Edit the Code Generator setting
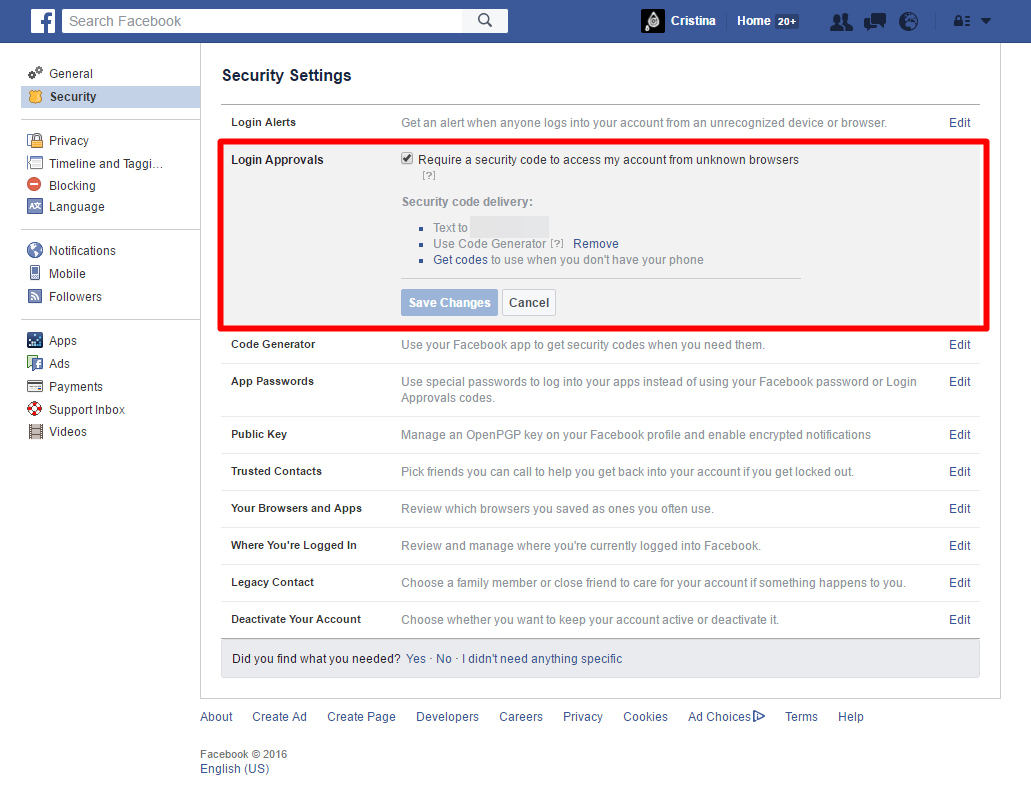Viewport: 1031px width, 800px height. click(959, 344)
